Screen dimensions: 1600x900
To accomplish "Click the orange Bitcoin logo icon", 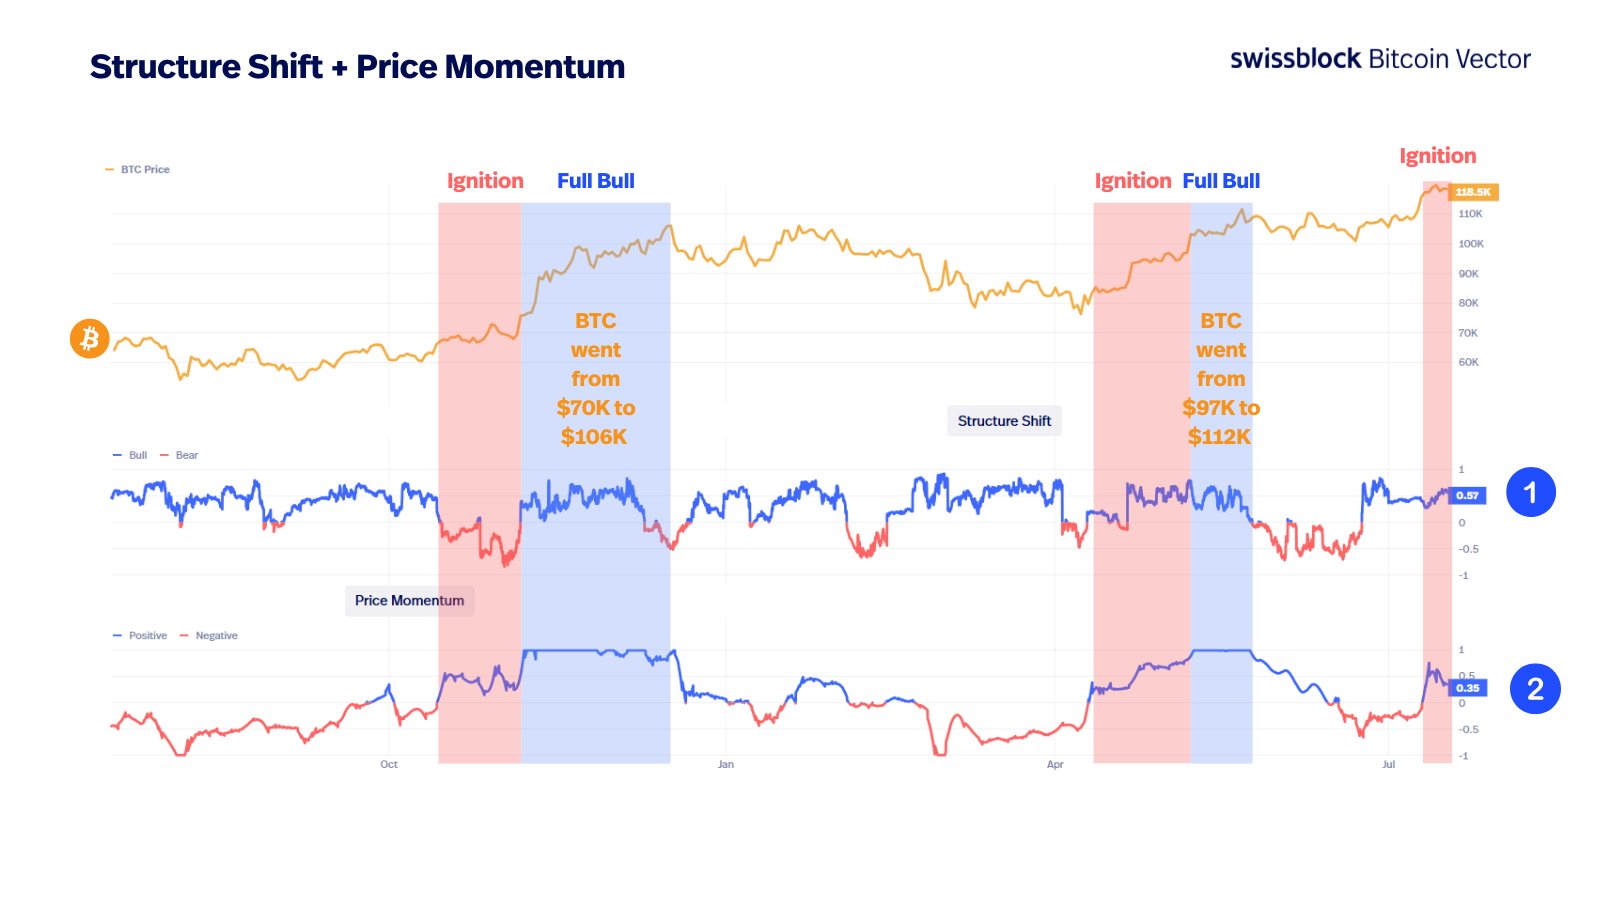I will (x=89, y=339).
